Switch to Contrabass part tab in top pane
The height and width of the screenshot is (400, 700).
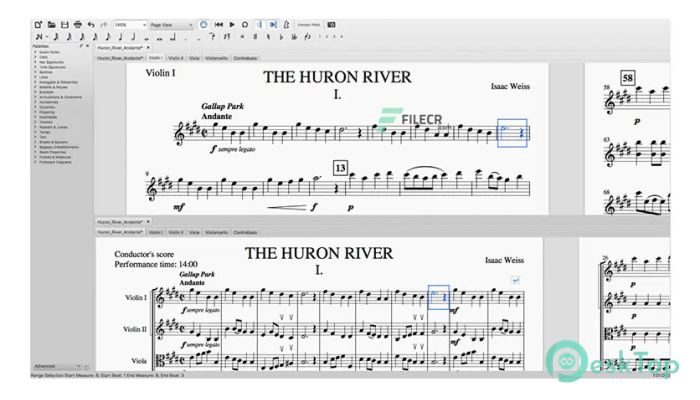(x=245, y=58)
